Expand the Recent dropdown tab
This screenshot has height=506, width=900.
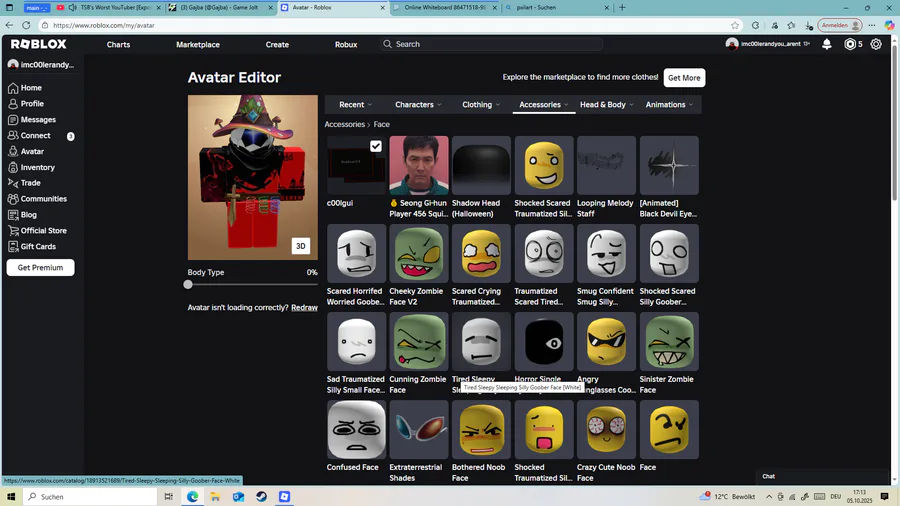(x=355, y=104)
